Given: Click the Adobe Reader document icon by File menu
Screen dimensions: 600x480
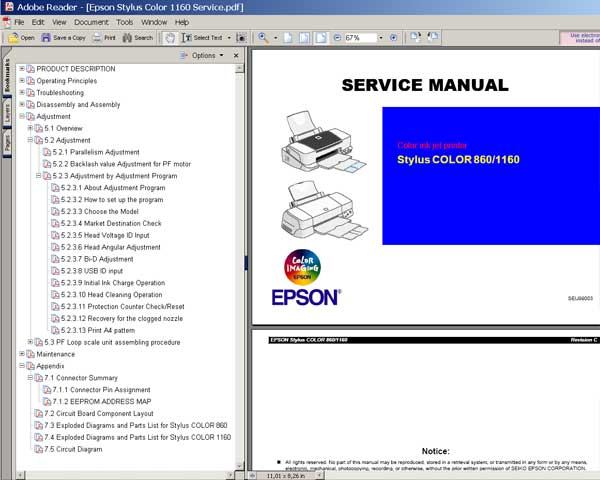Looking at the screenshot, I should click(x=7, y=22).
